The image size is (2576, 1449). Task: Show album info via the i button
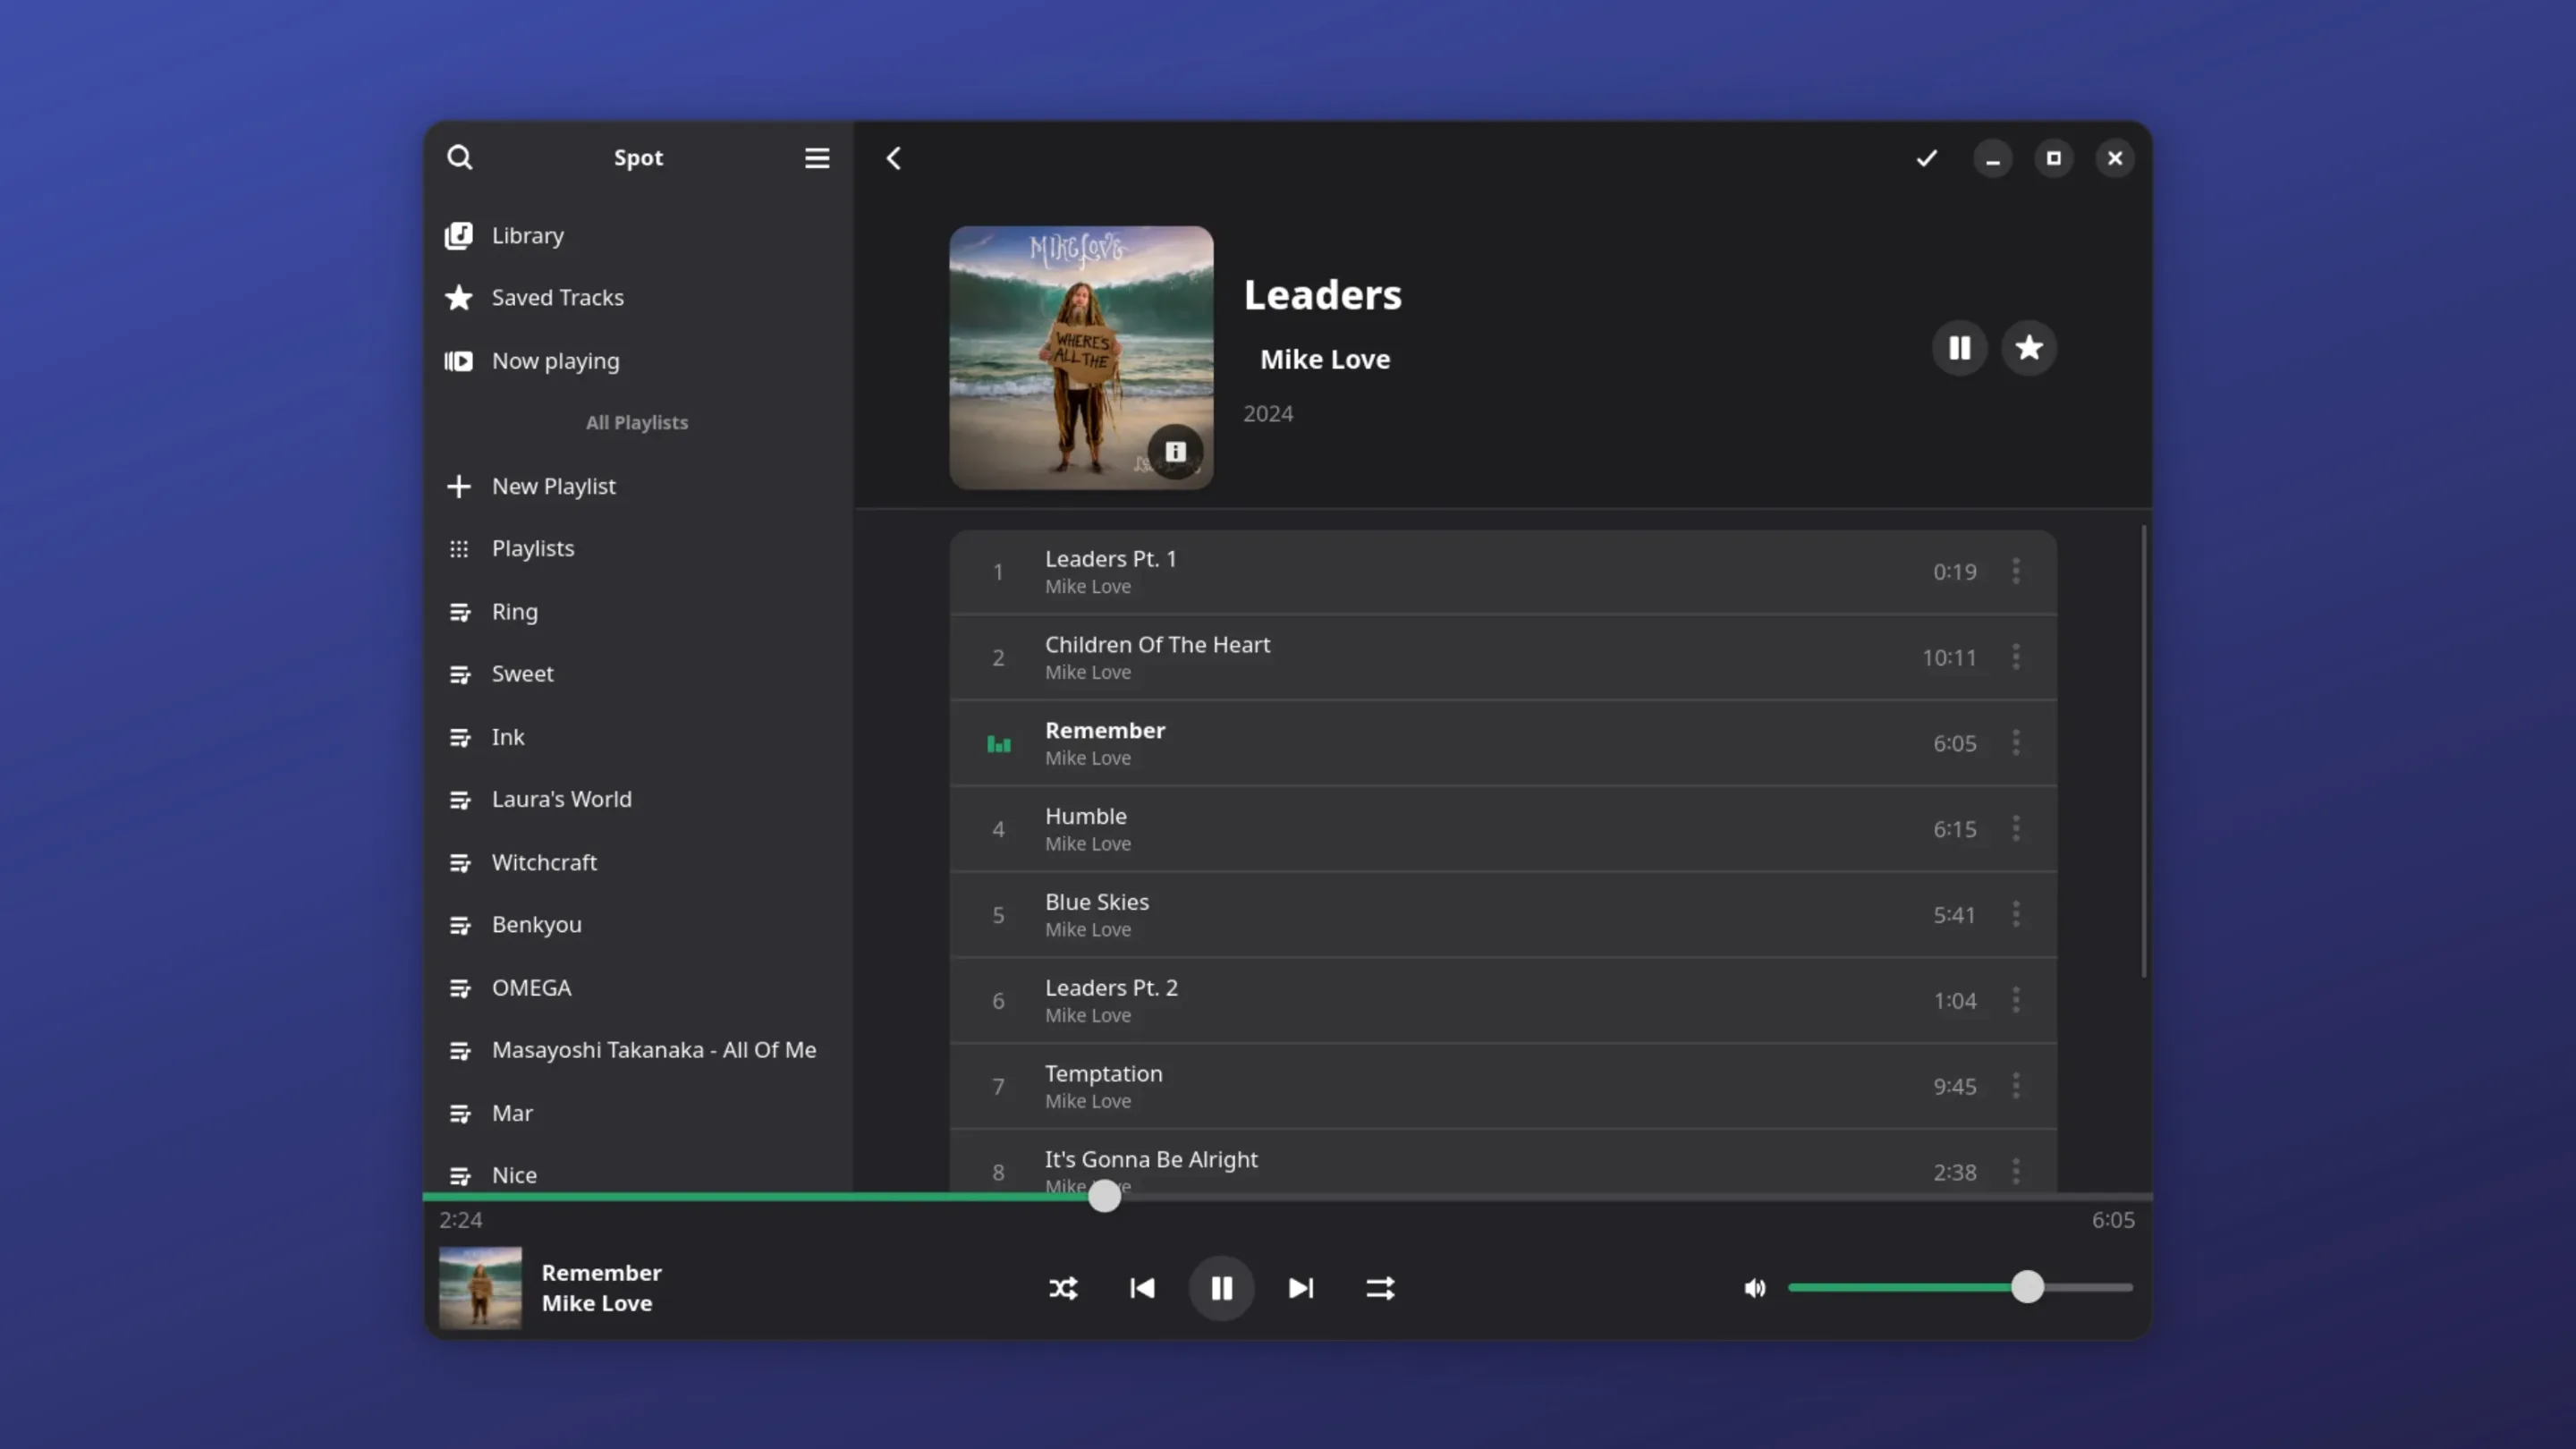[1176, 451]
